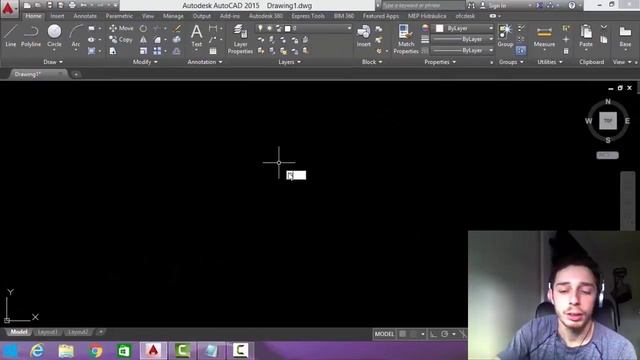Switch to the Insert ribbon tab

[x=57, y=16]
